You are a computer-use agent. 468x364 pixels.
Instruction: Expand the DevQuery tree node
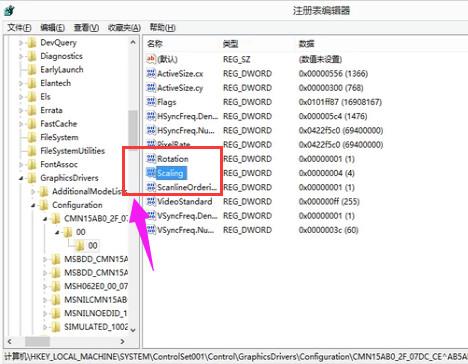tap(21, 43)
